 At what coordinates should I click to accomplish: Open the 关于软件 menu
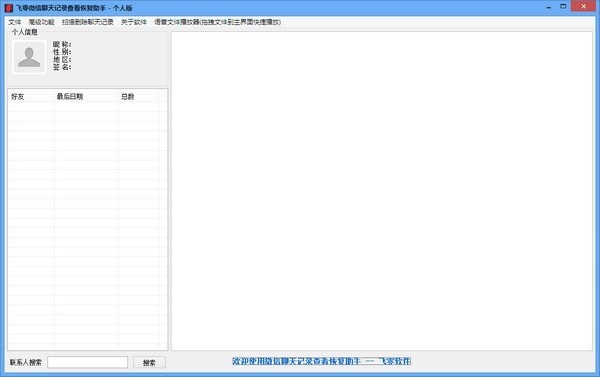click(134, 22)
